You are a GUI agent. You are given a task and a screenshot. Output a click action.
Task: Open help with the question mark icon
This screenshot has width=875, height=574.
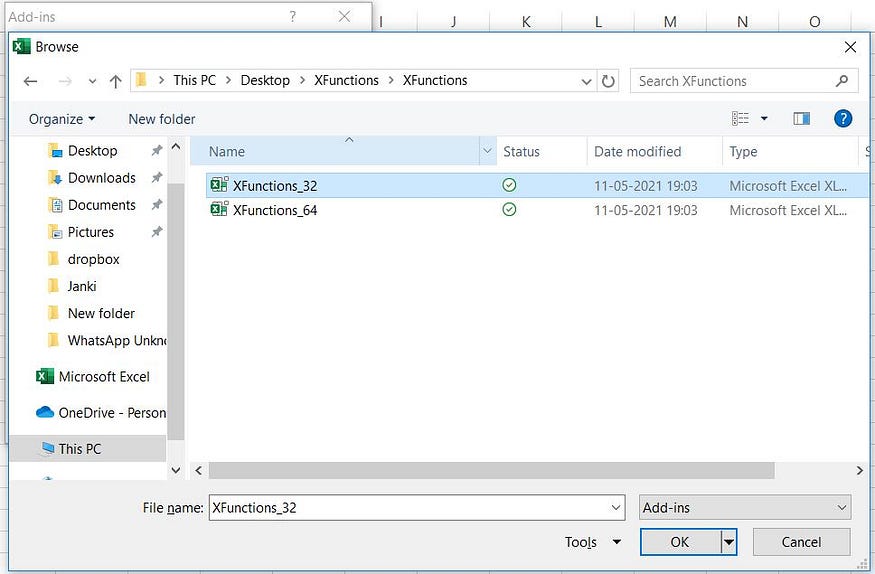click(x=843, y=118)
